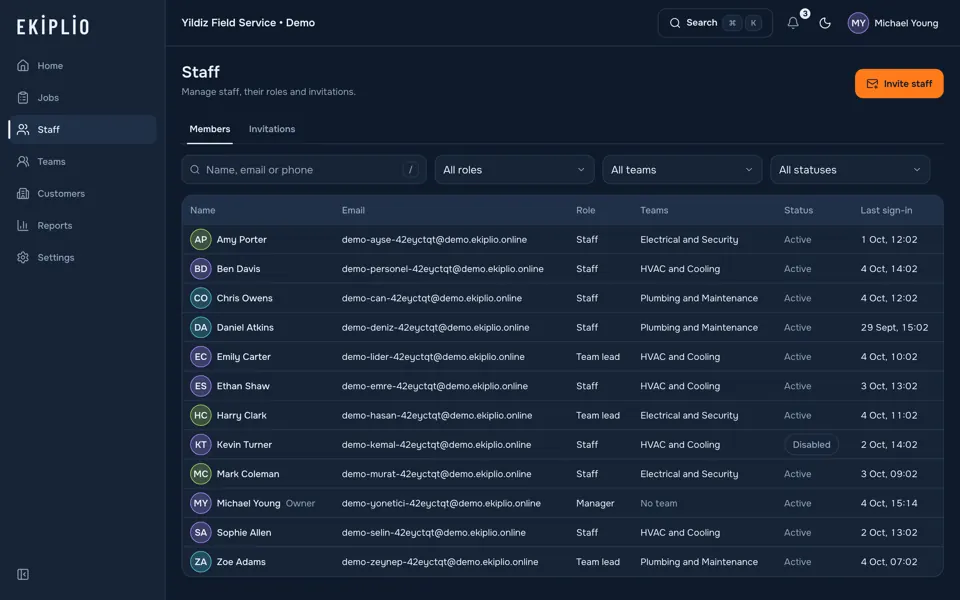Viewport: 960px width, 600px height.
Task: Click the MY user avatar in header
Action: click(858, 23)
